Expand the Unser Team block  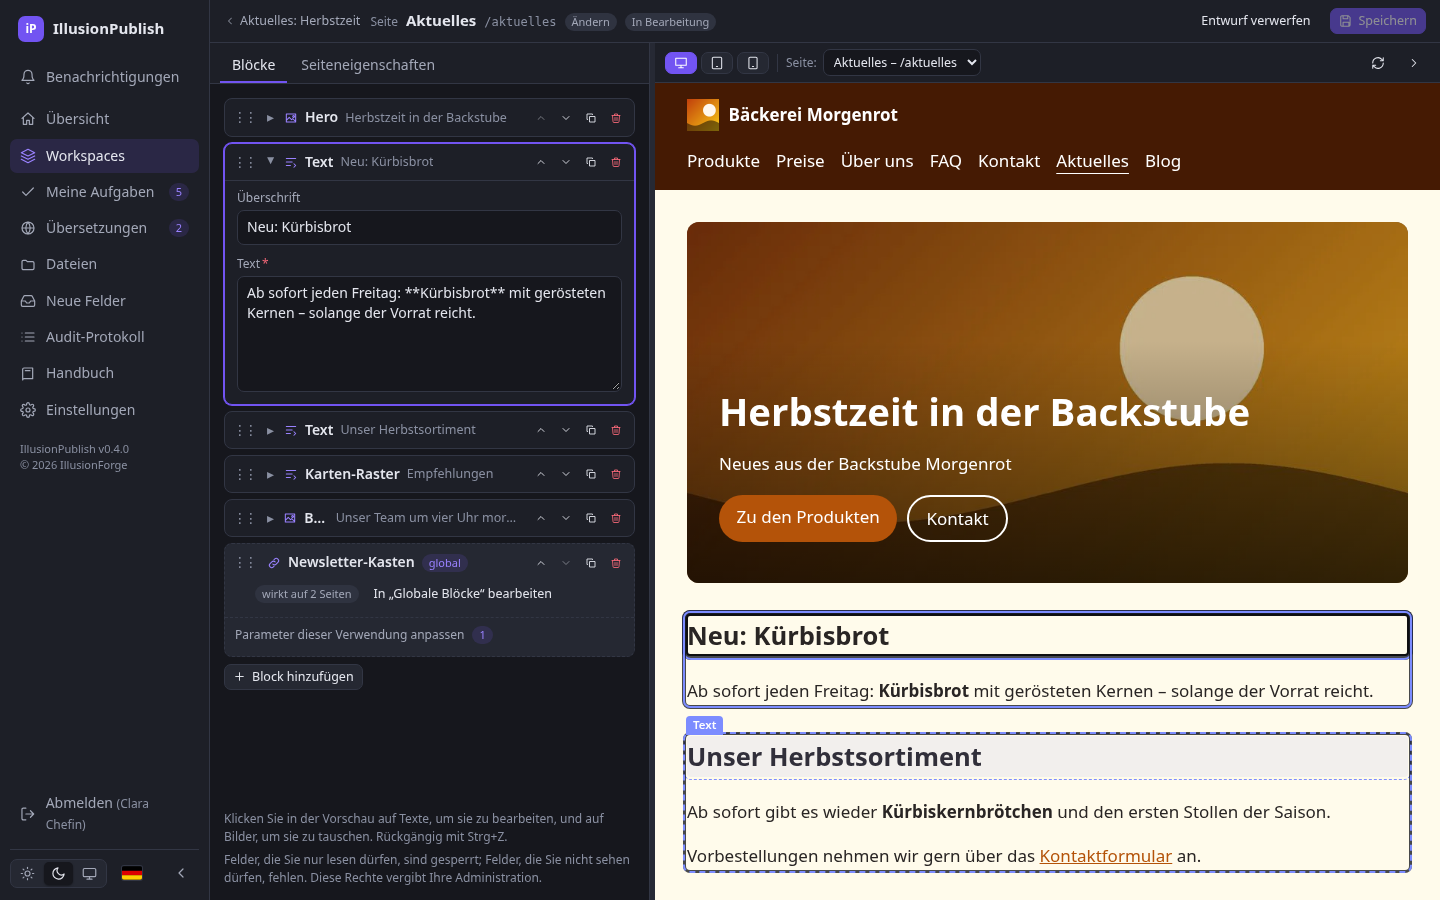click(270, 518)
